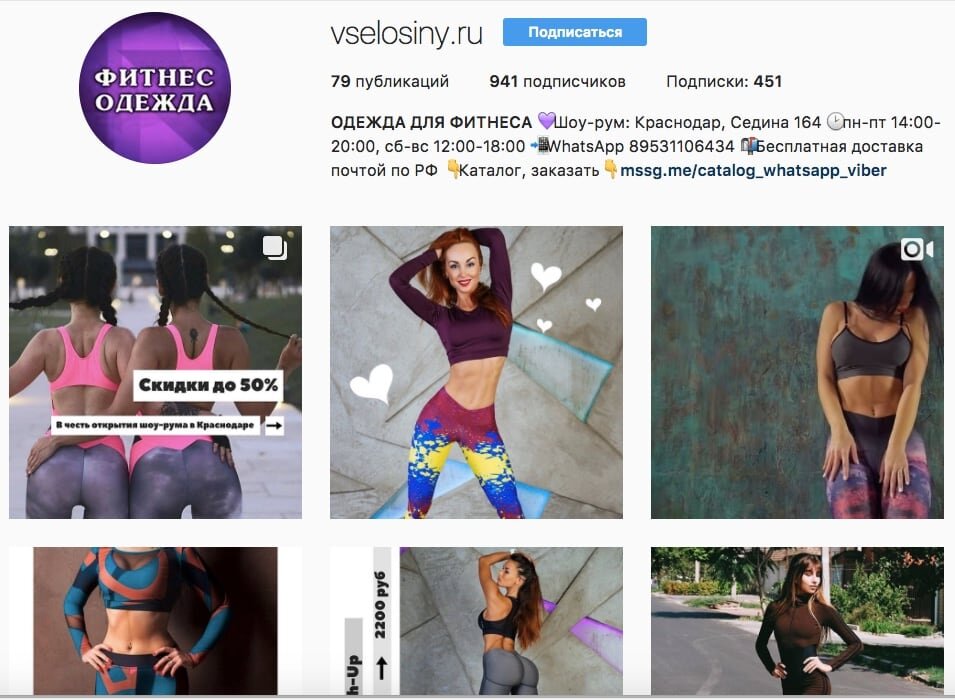955x700 pixels.
Task: Open the mssg.me/catalog_whatsapp_viber link
Action: tap(753, 170)
